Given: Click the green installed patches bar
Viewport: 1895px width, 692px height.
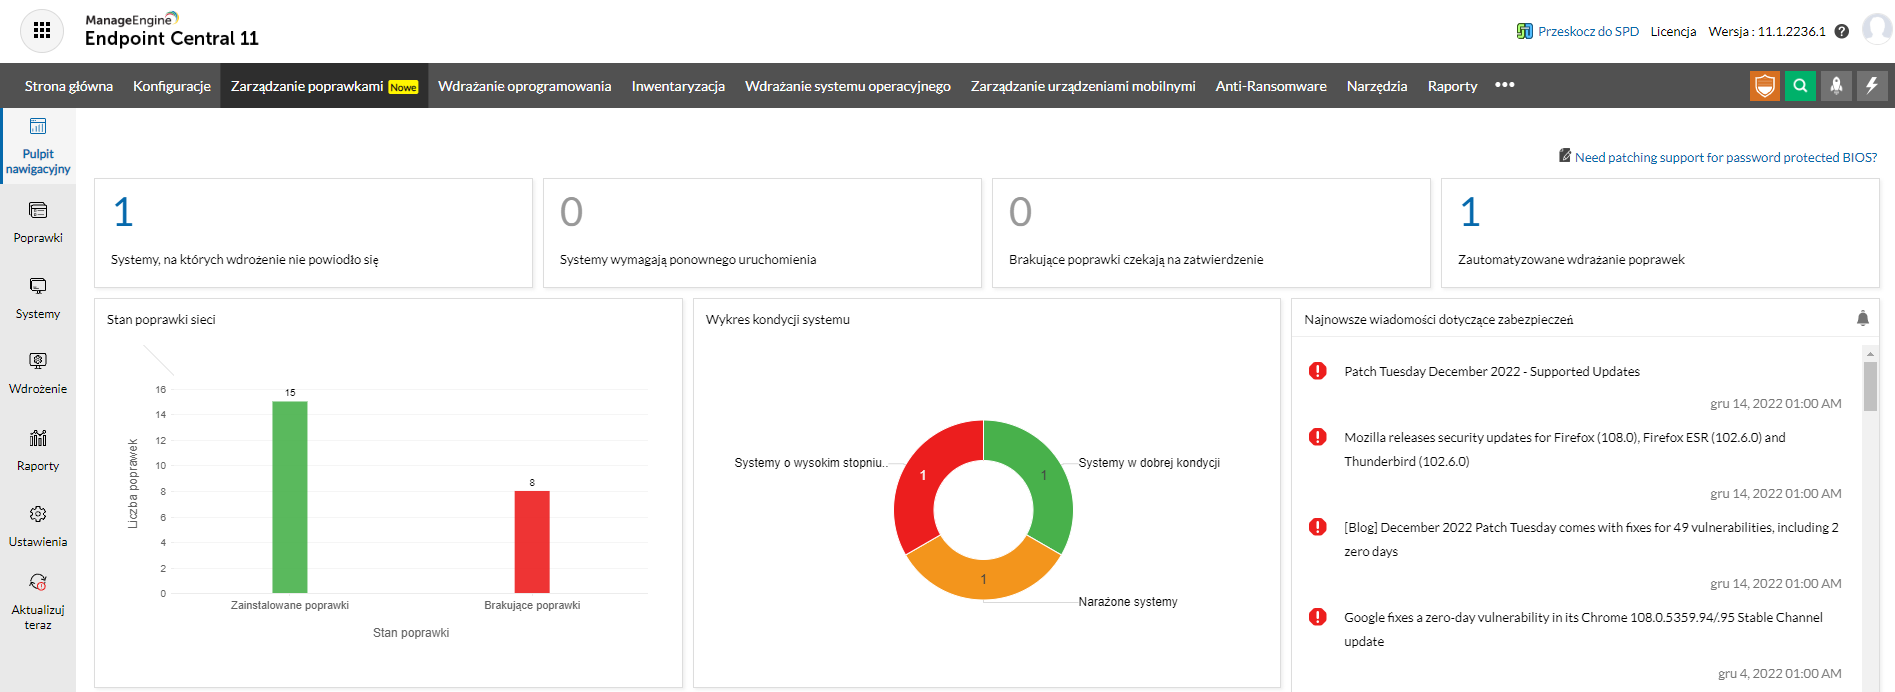Looking at the screenshot, I should point(290,497).
